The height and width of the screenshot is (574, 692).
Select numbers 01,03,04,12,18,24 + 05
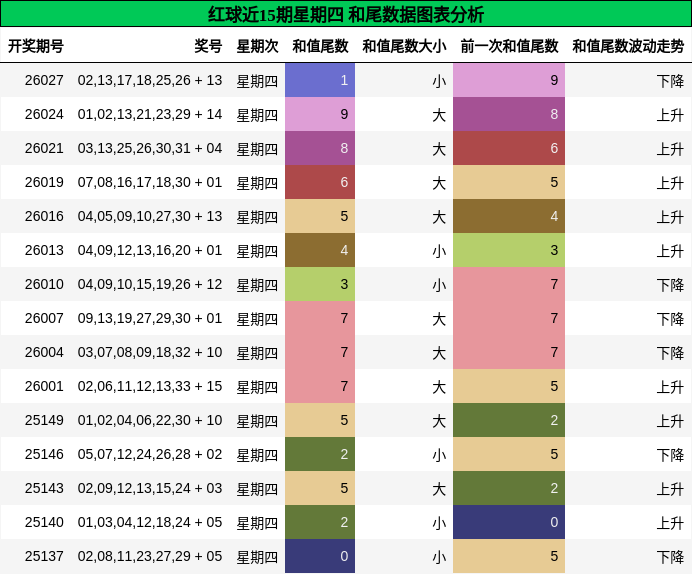(150, 522)
